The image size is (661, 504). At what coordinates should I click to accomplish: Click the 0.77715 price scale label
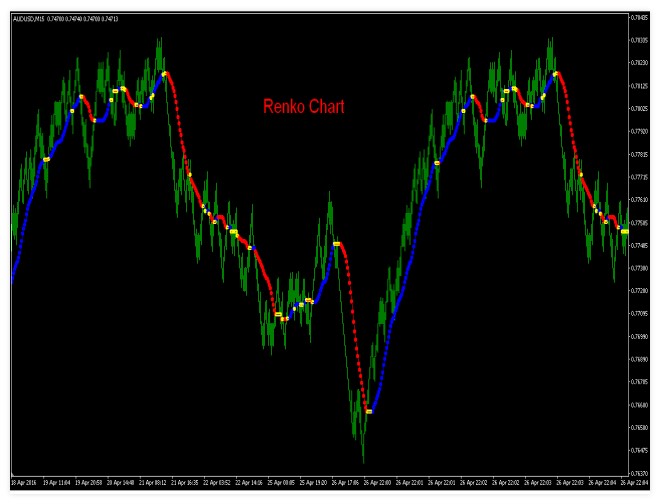[640, 177]
